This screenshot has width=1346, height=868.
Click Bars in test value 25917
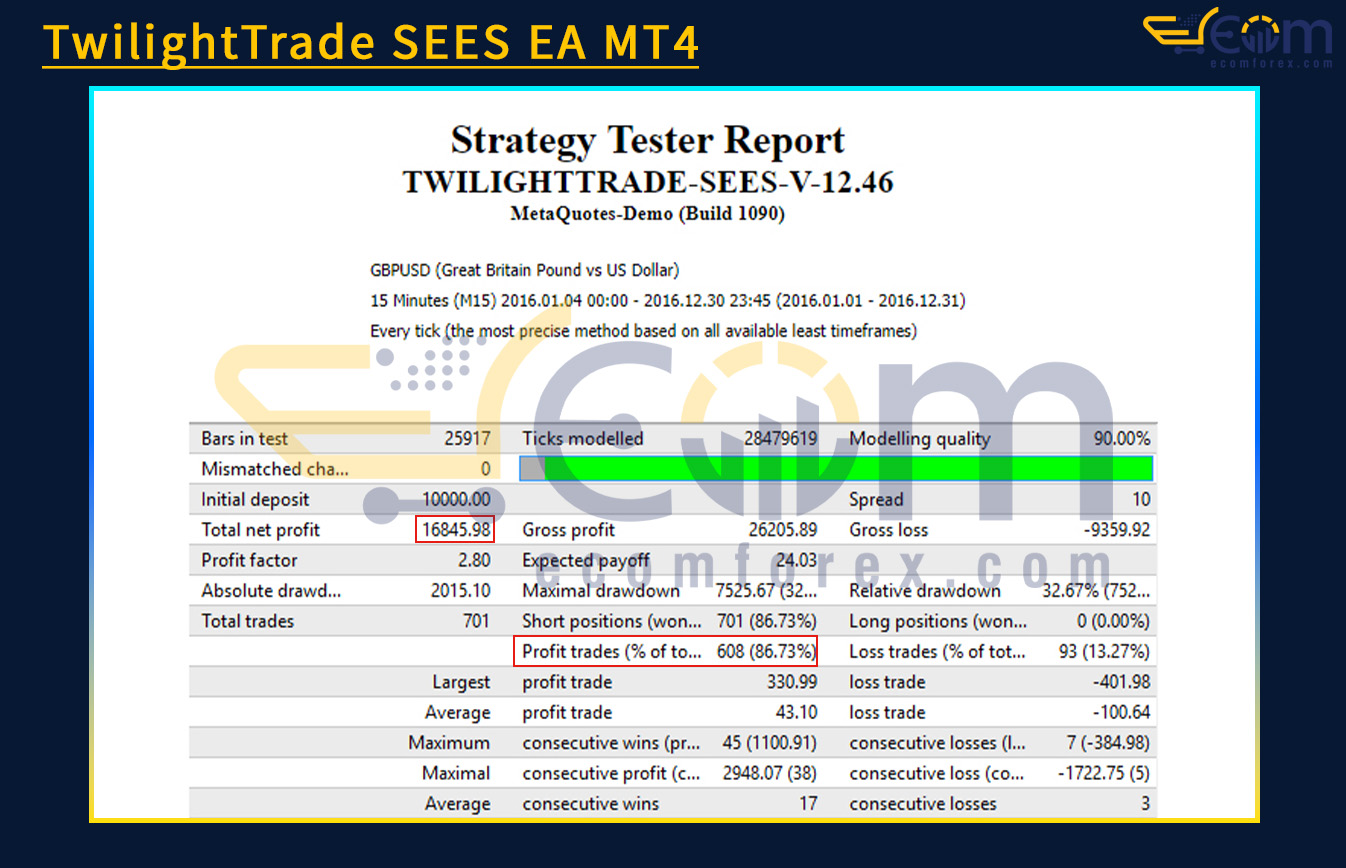pyautogui.click(x=467, y=438)
